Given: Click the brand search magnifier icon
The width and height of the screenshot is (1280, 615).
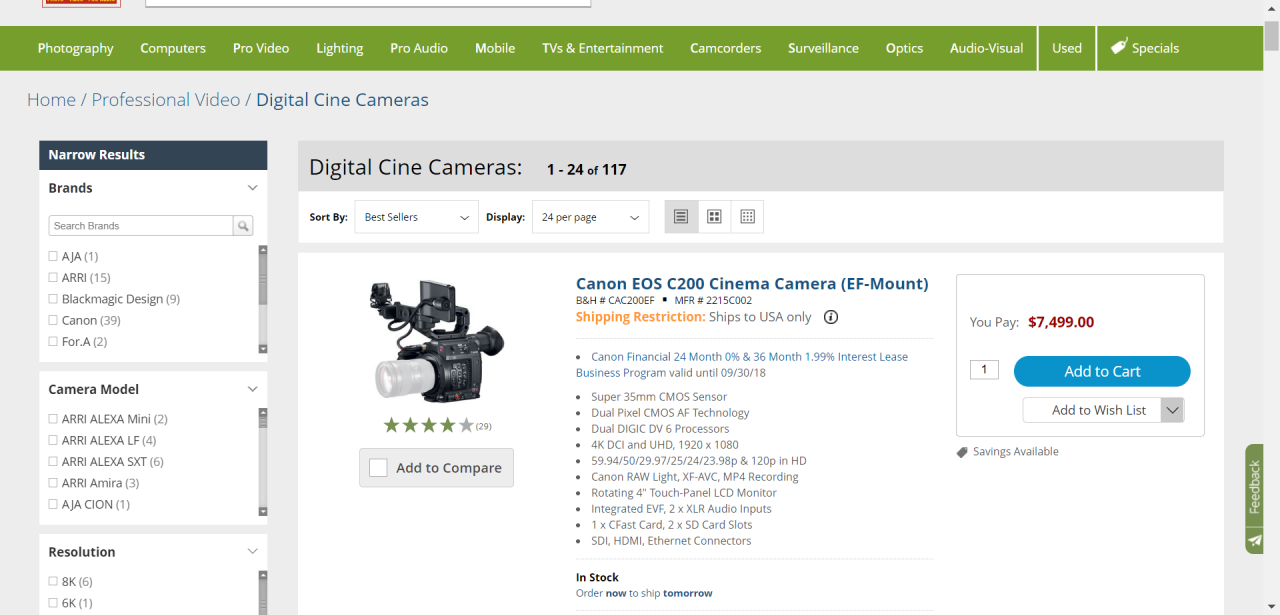Looking at the screenshot, I should tap(243, 226).
